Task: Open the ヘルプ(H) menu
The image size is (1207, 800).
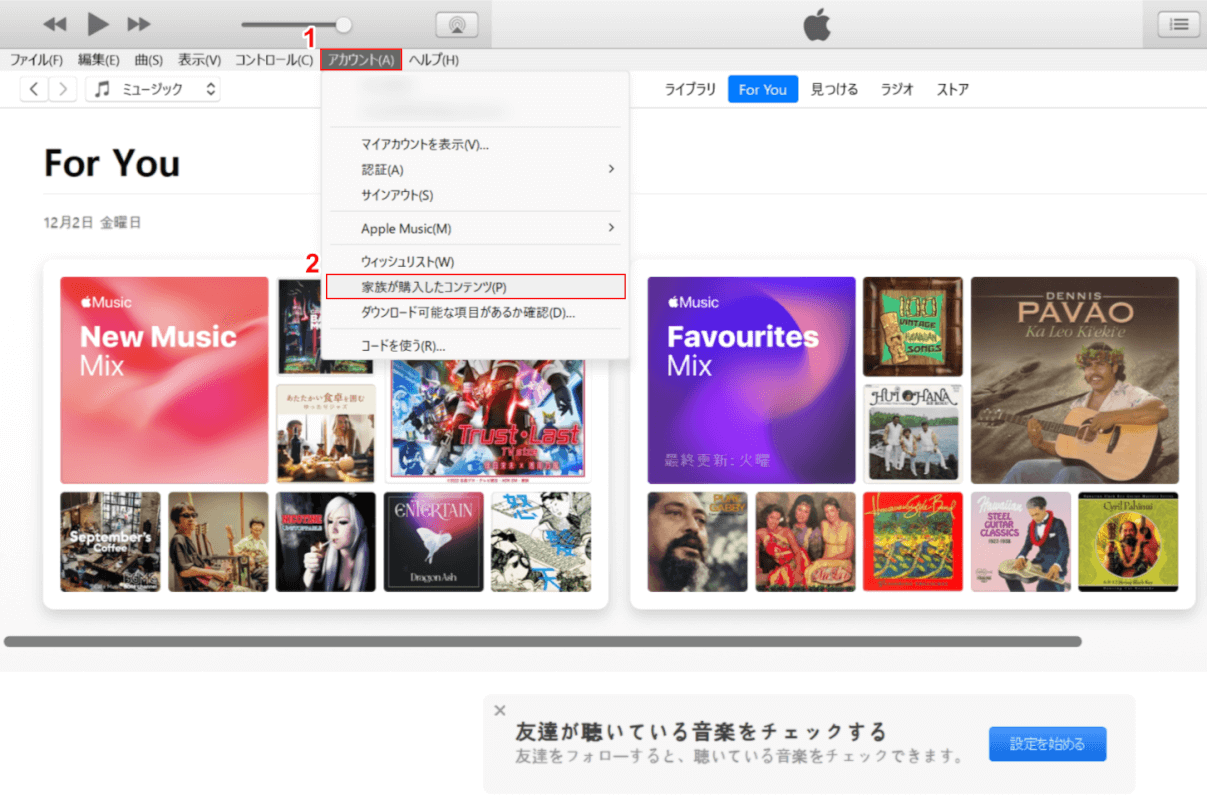Action: tap(434, 60)
